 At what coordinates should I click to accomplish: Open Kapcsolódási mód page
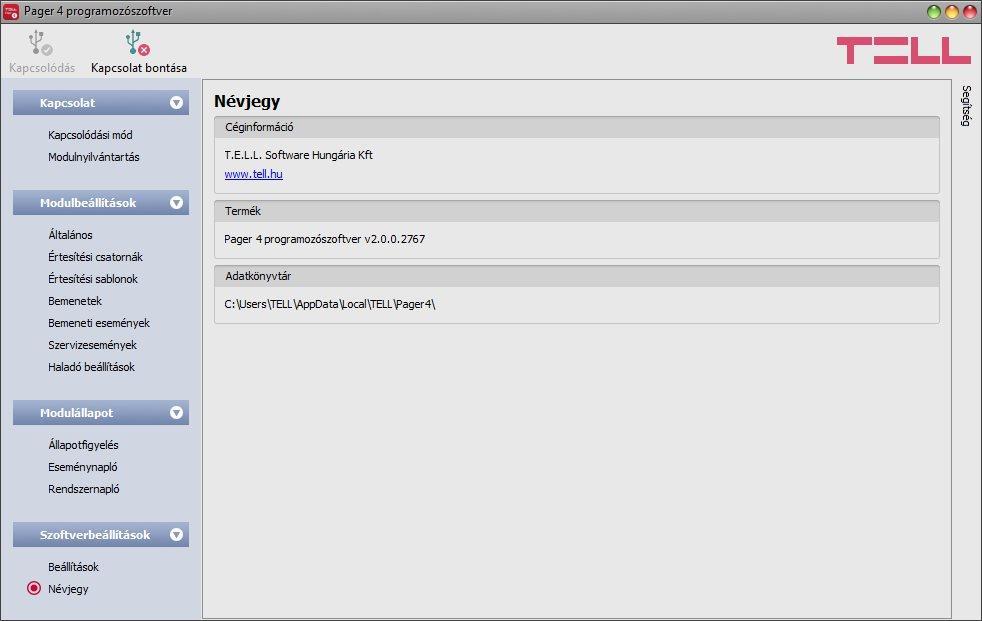click(90, 135)
